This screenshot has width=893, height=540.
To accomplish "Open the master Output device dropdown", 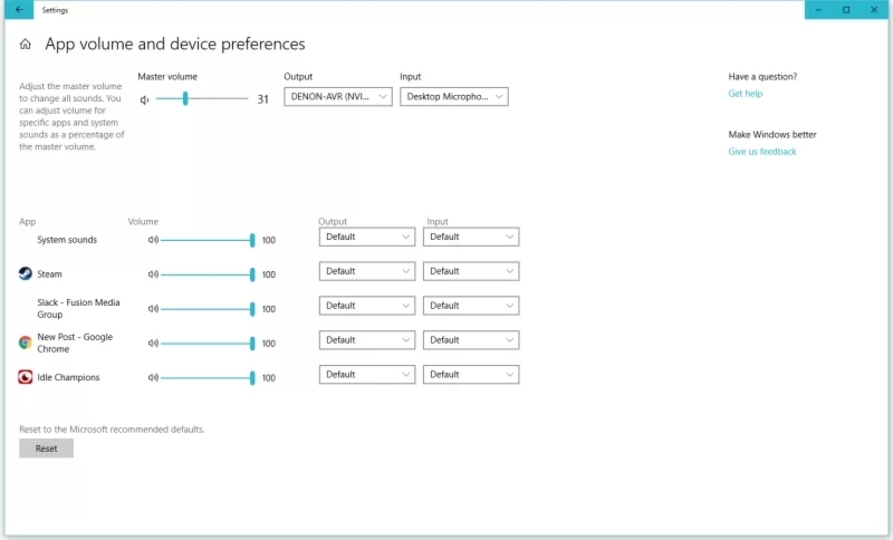I will 338,97.
